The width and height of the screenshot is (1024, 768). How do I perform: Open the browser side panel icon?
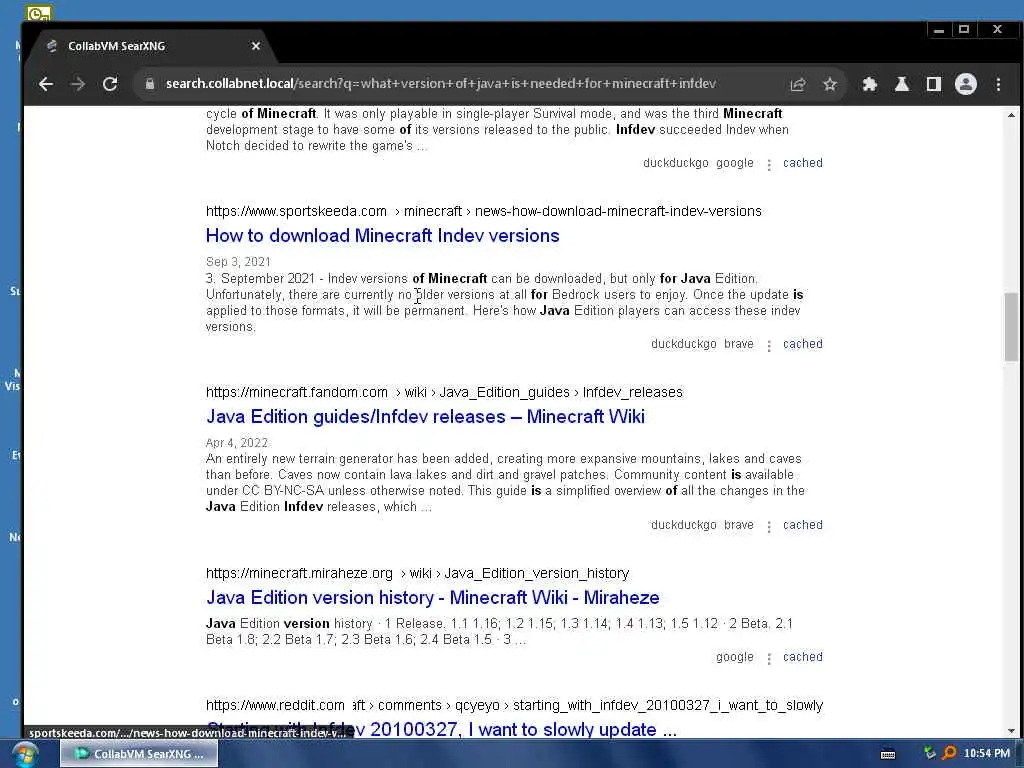933,84
